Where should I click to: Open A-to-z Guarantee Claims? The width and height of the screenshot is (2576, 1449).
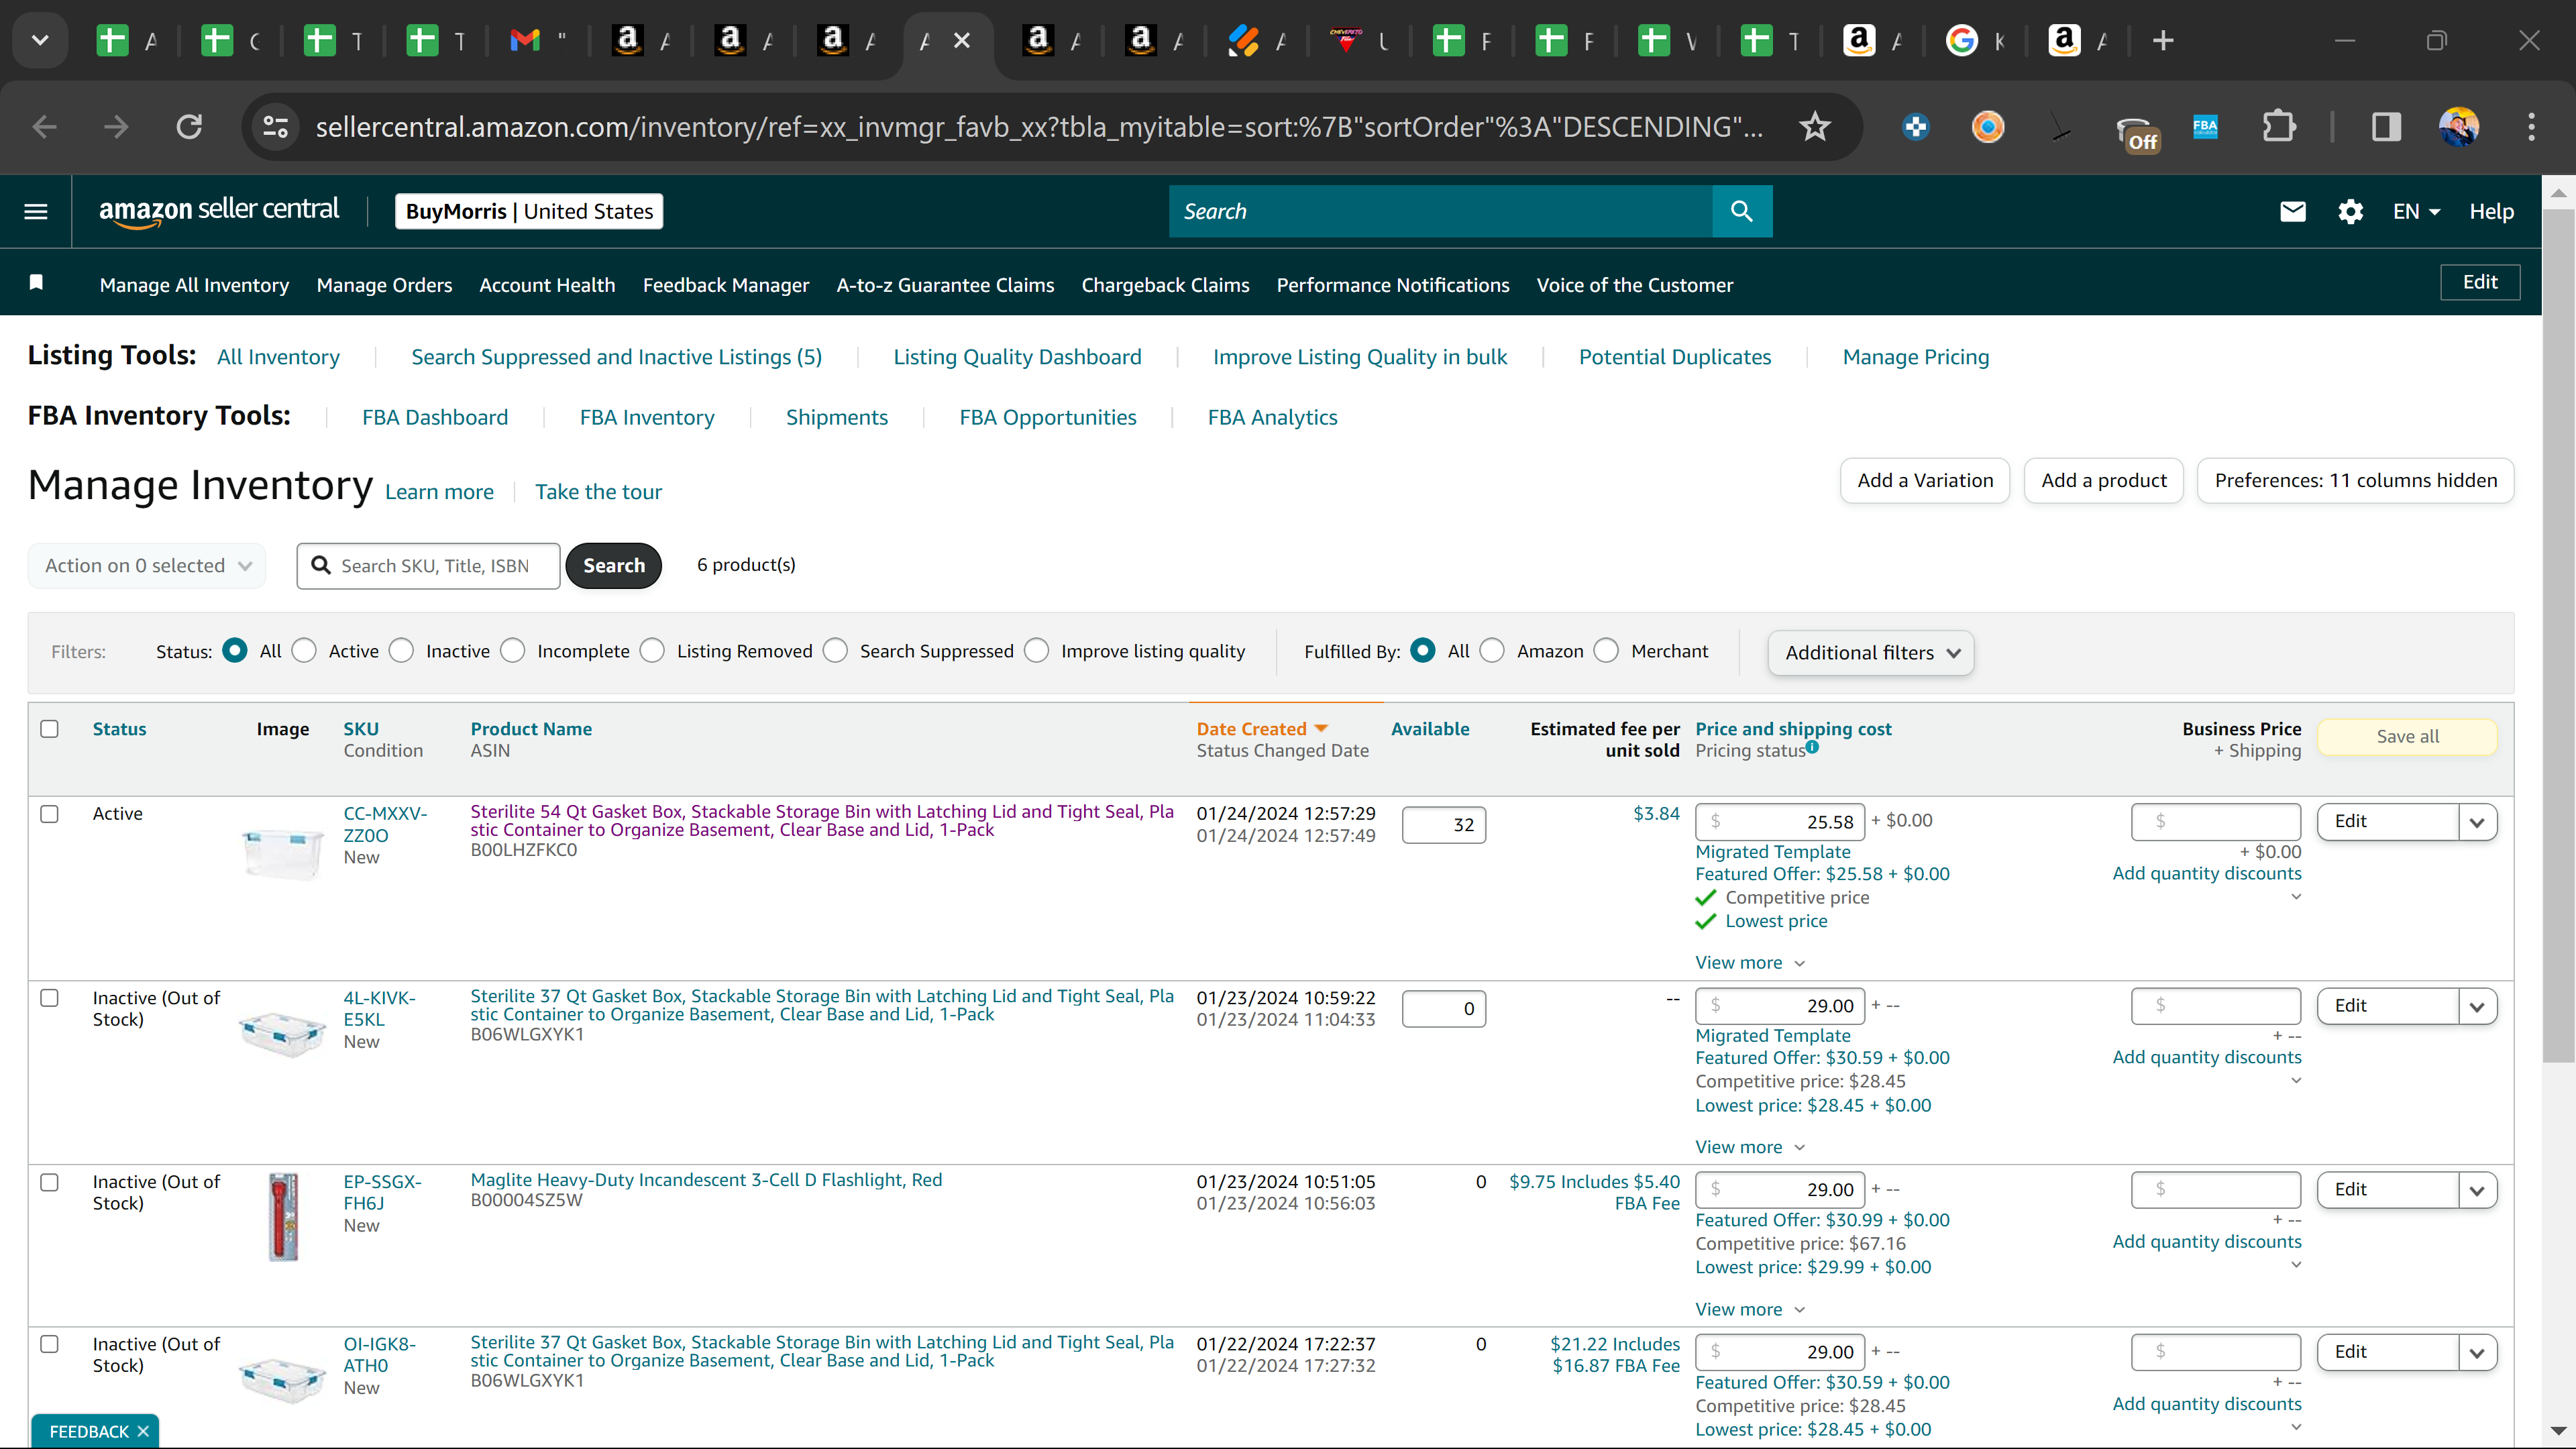coord(945,285)
